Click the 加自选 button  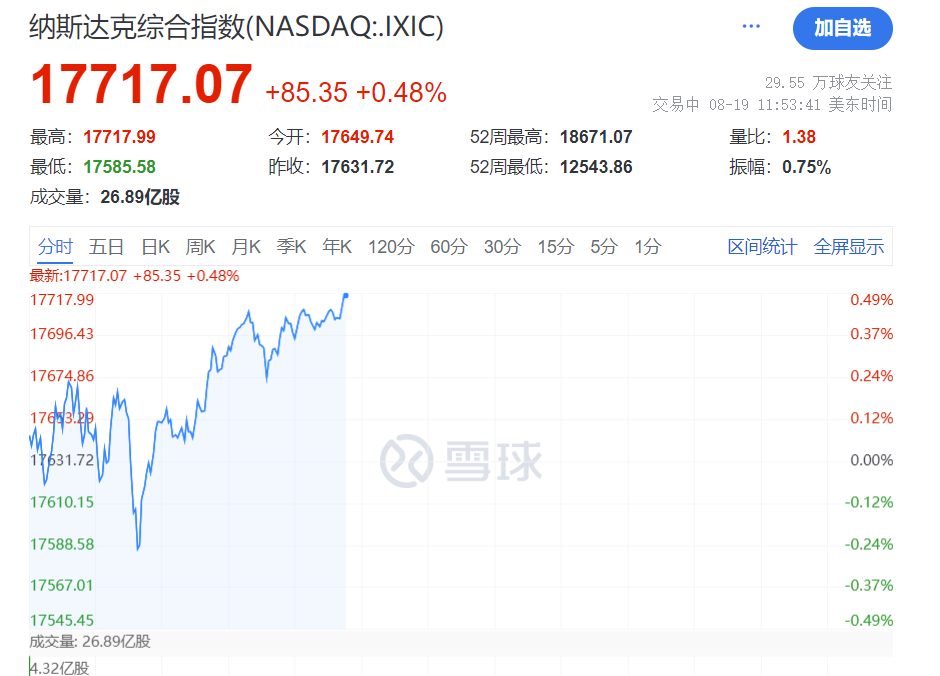click(842, 28)
